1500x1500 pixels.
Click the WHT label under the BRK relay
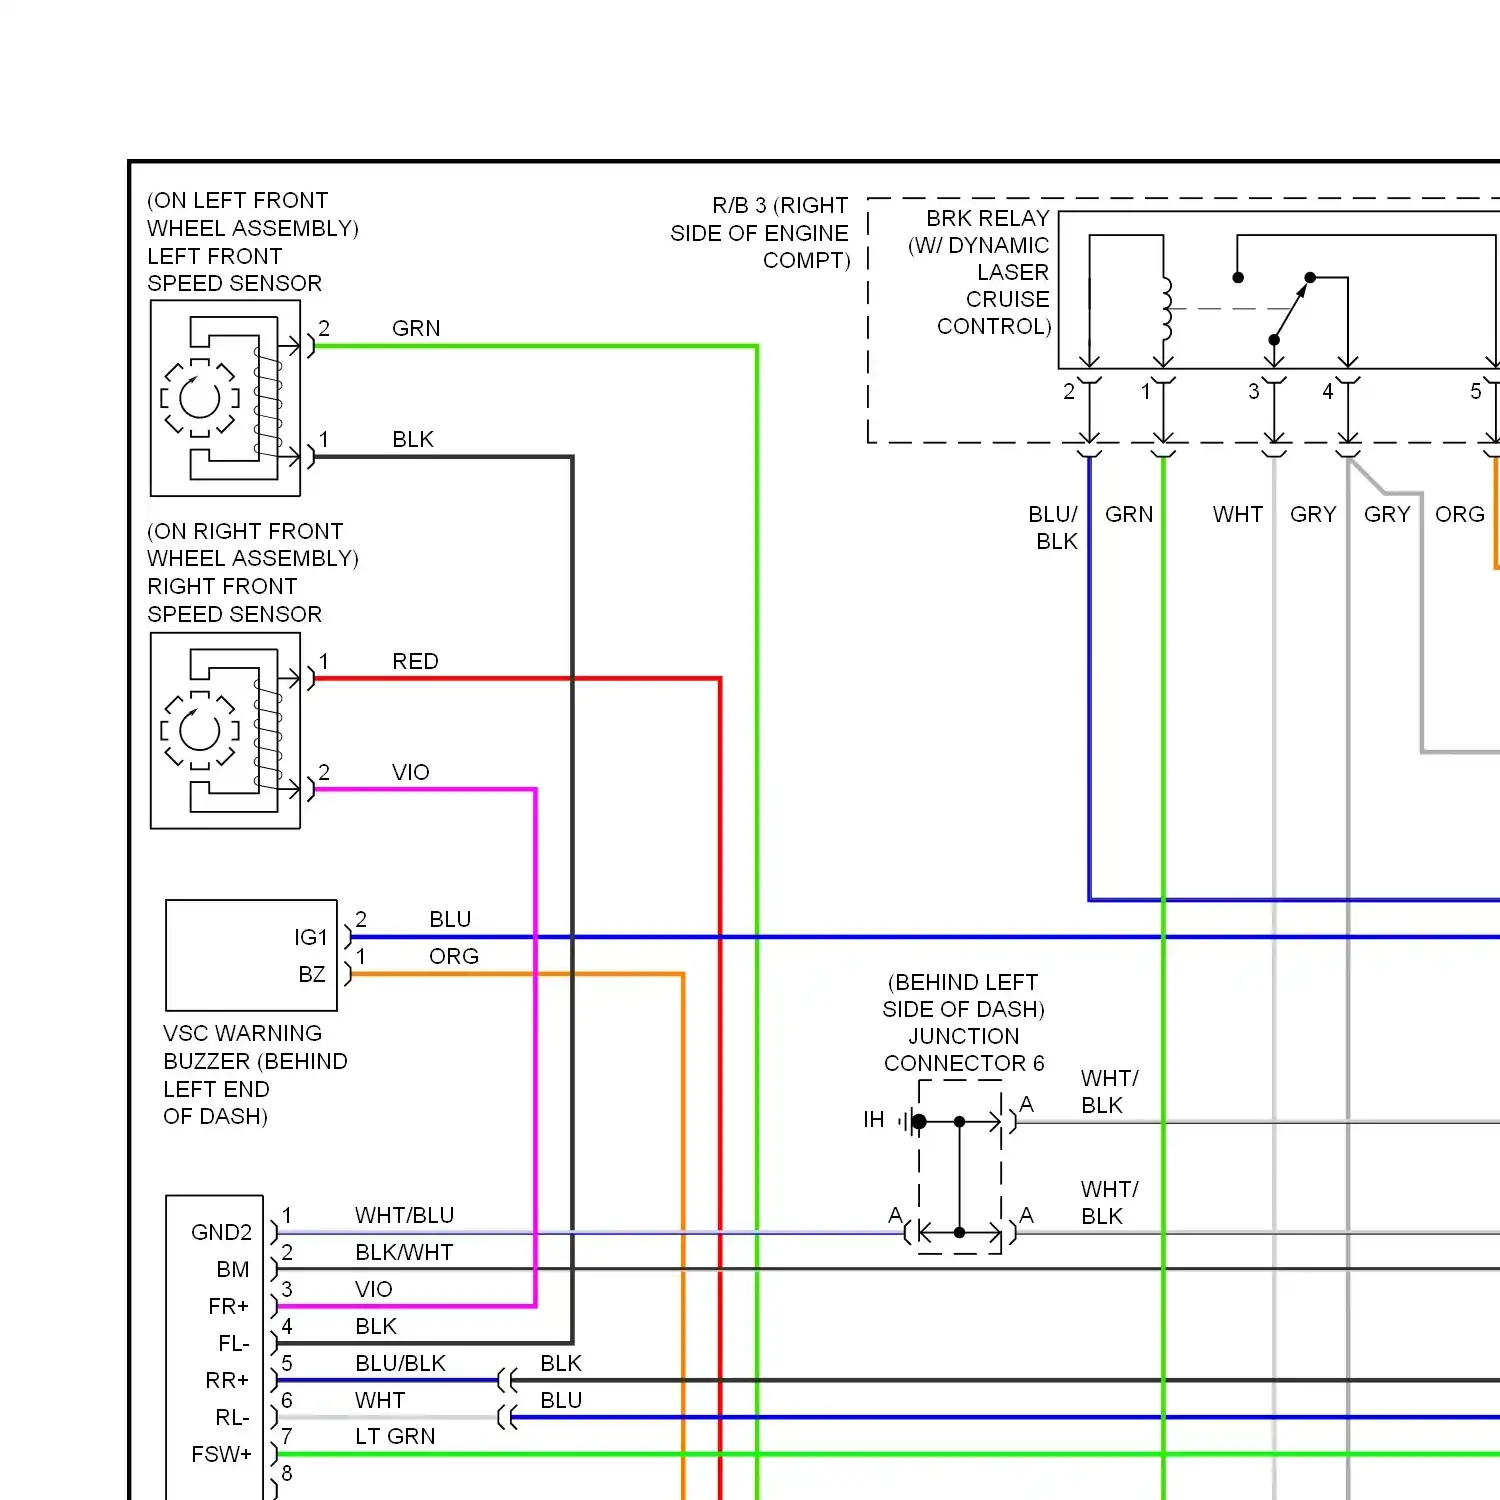[x=1238, y=514]
